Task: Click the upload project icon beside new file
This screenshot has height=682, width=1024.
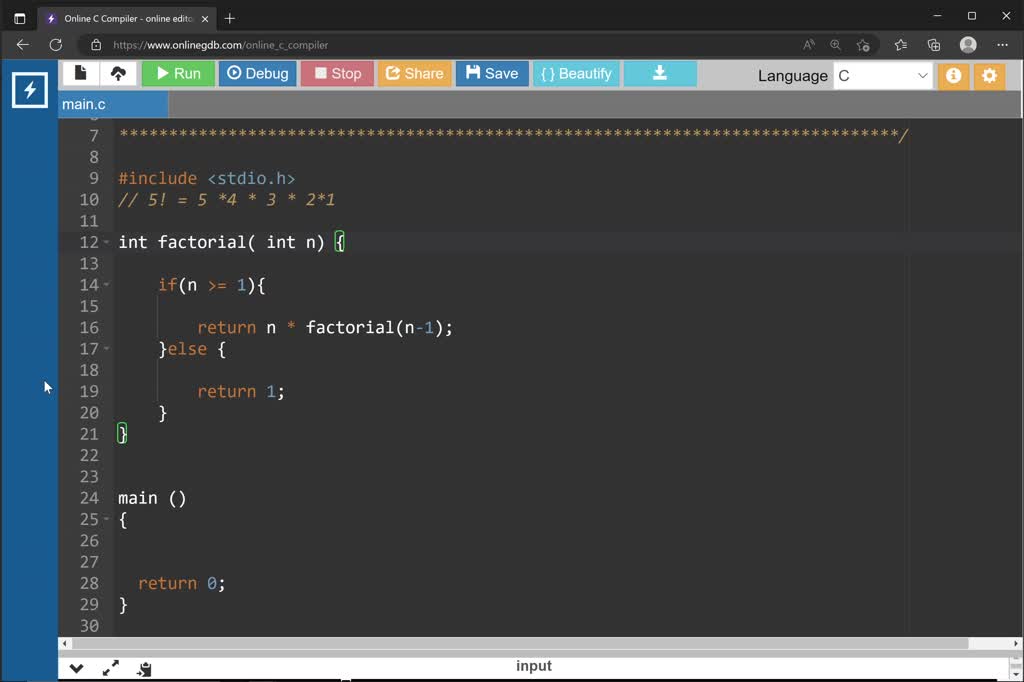Action: (x=119, y=72)
